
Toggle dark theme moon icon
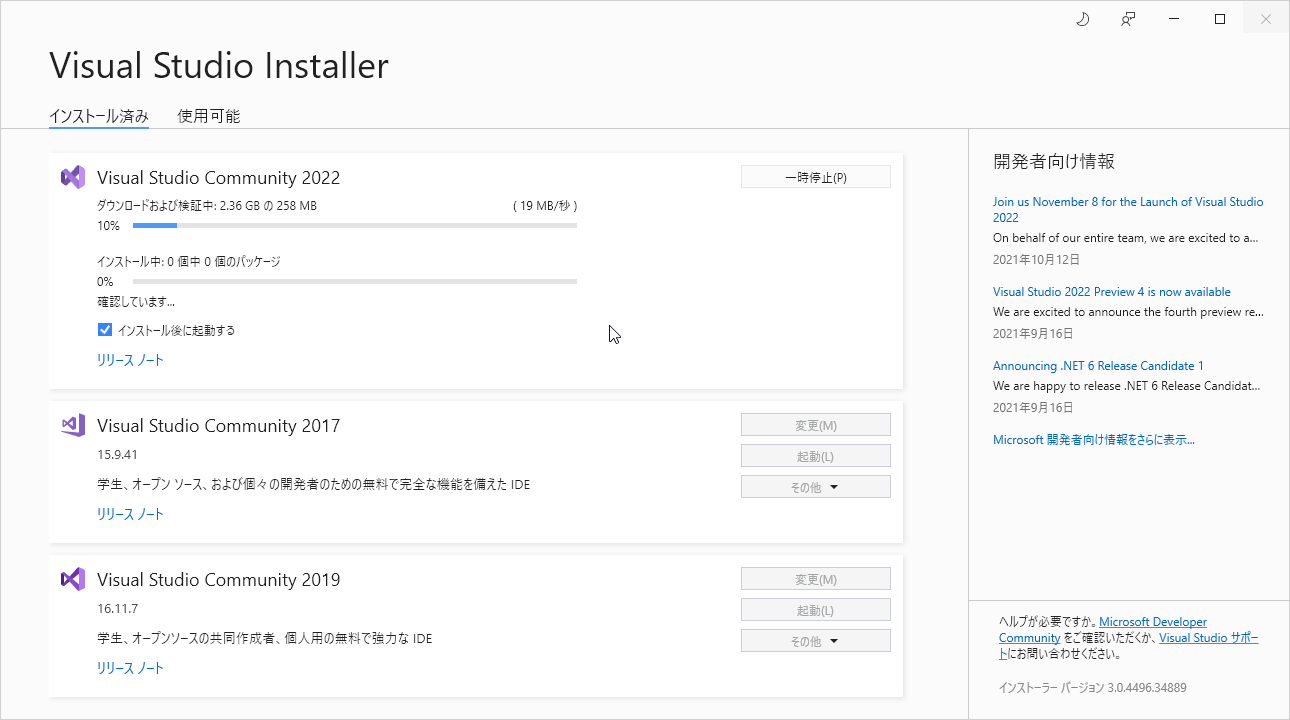pyautogui.click(x=1082, y=19)
